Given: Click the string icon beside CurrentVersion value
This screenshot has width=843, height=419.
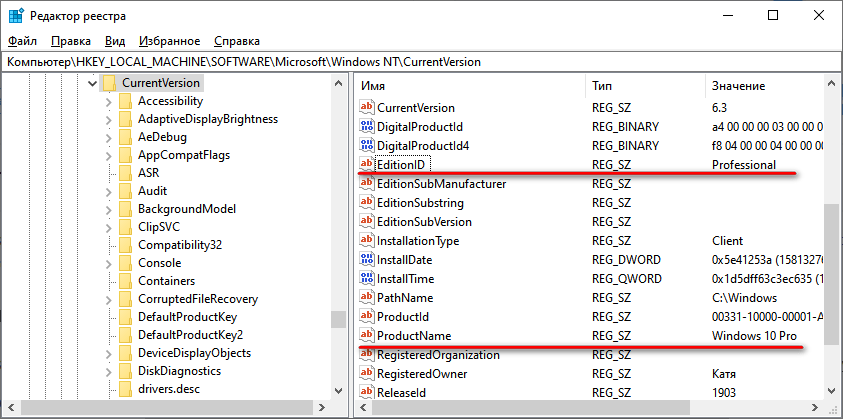Looking at the screenshot, I should coord(367,107).
